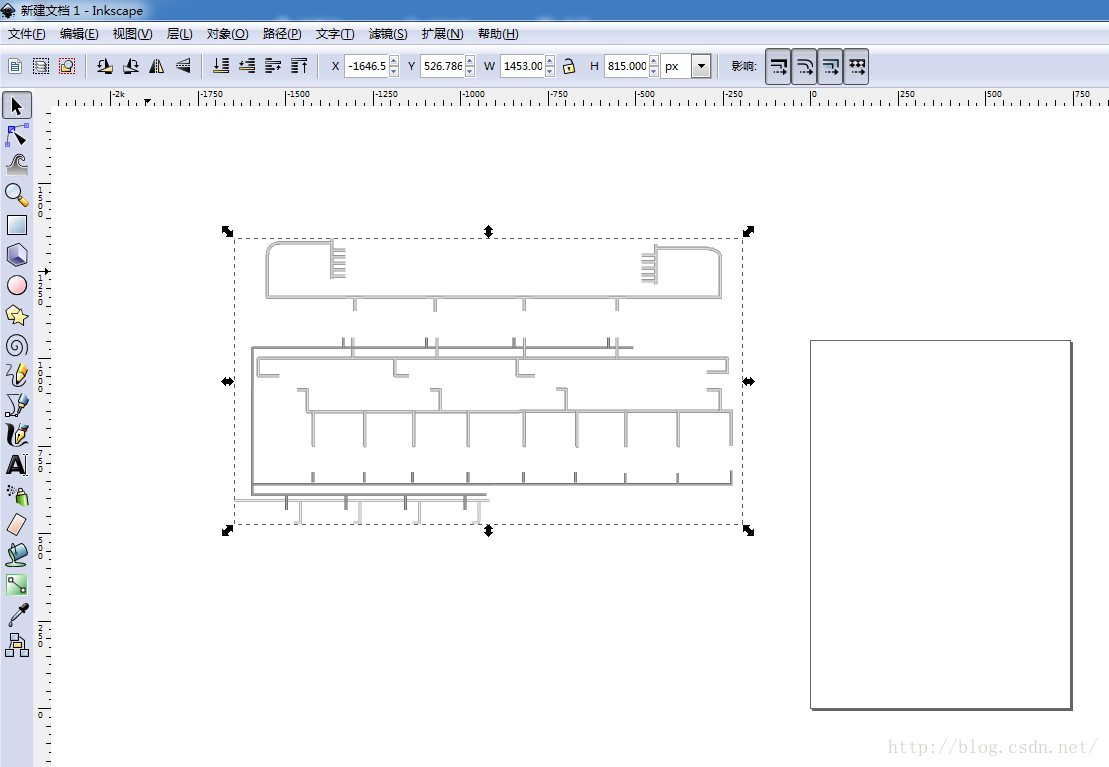Select the Spiral tool
Screen dimensions: 1109x767
coord(17,345)
